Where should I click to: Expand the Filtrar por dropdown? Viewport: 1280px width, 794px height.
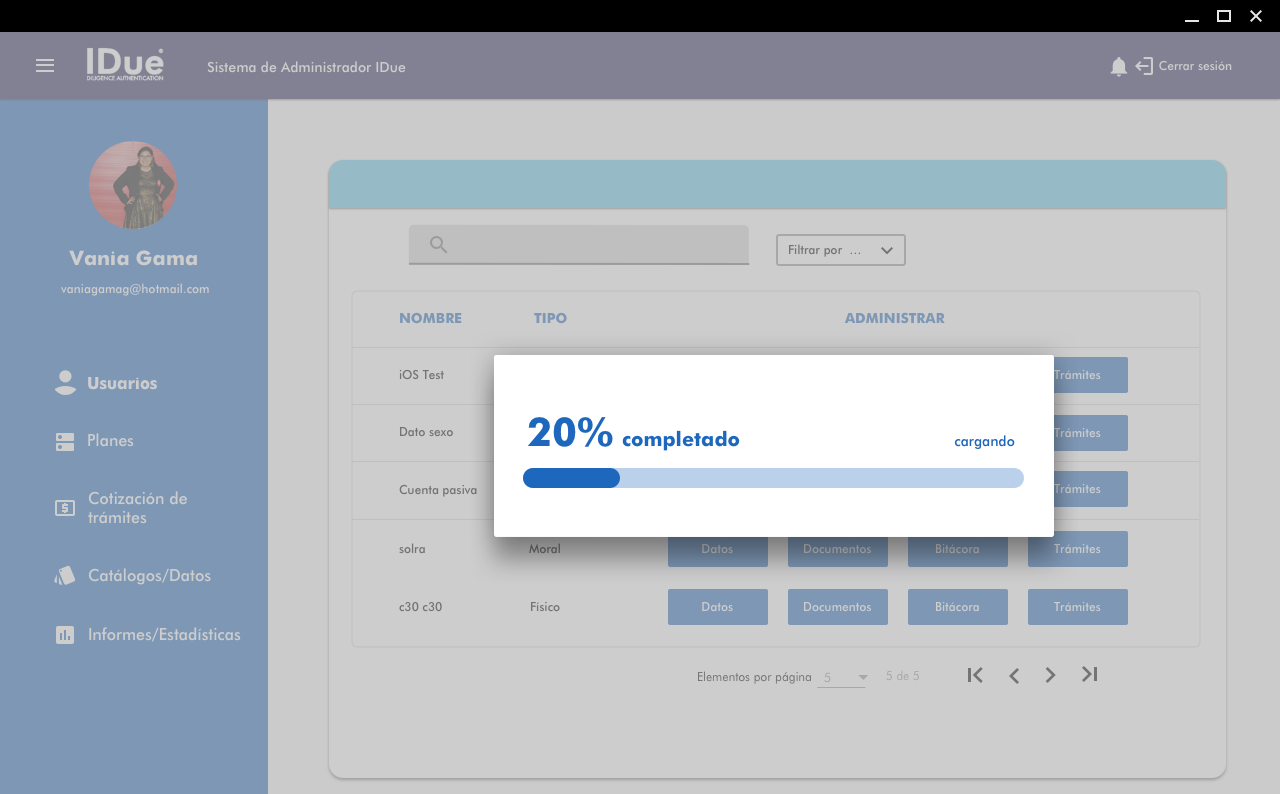coord(840,250)
